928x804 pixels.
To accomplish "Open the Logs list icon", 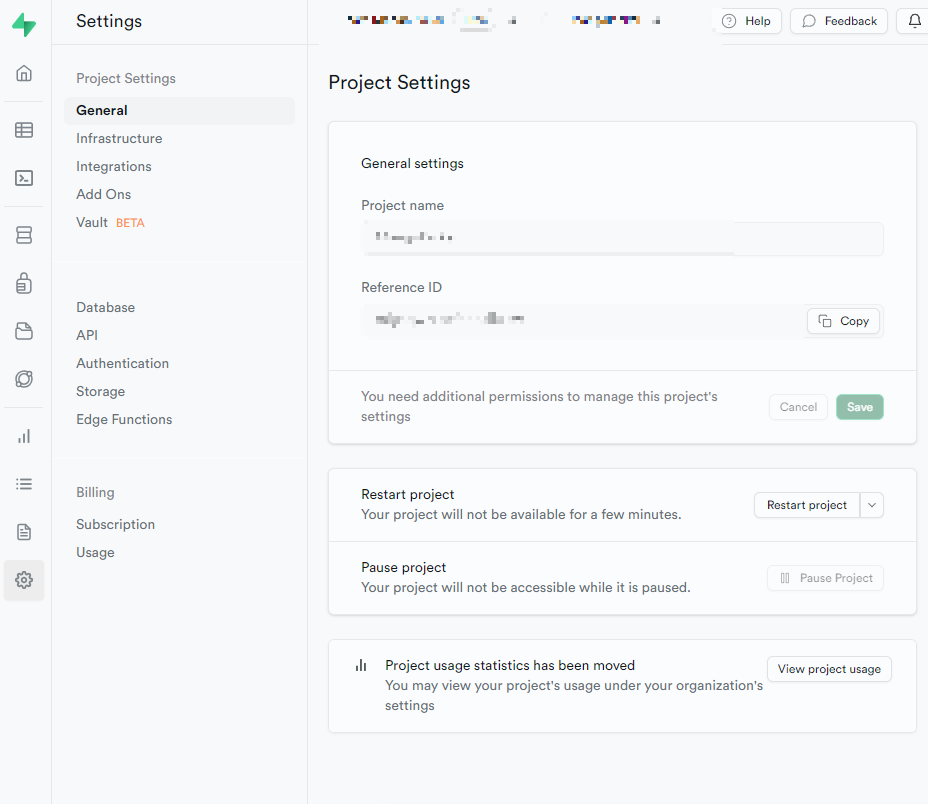I will (24, 484).
